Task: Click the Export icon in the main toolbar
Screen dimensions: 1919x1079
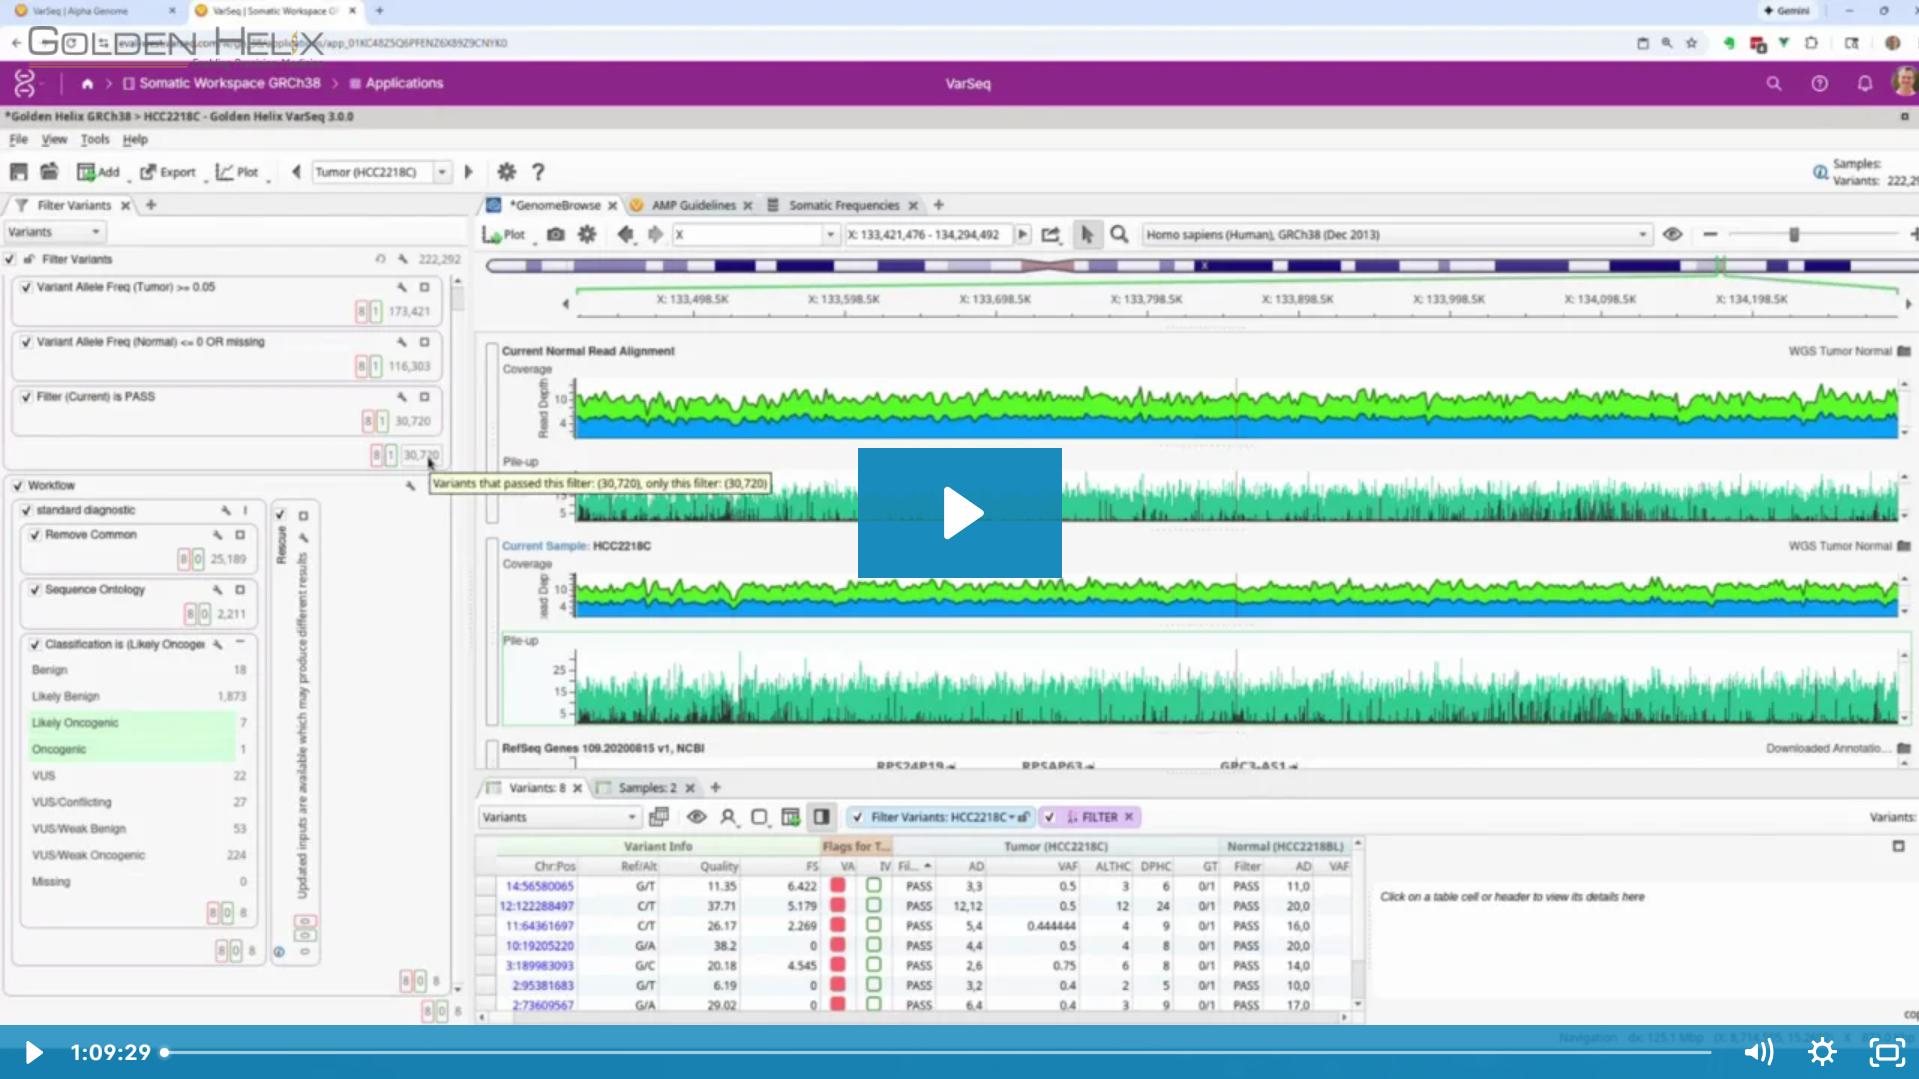Action: click(x=151, y=172)
